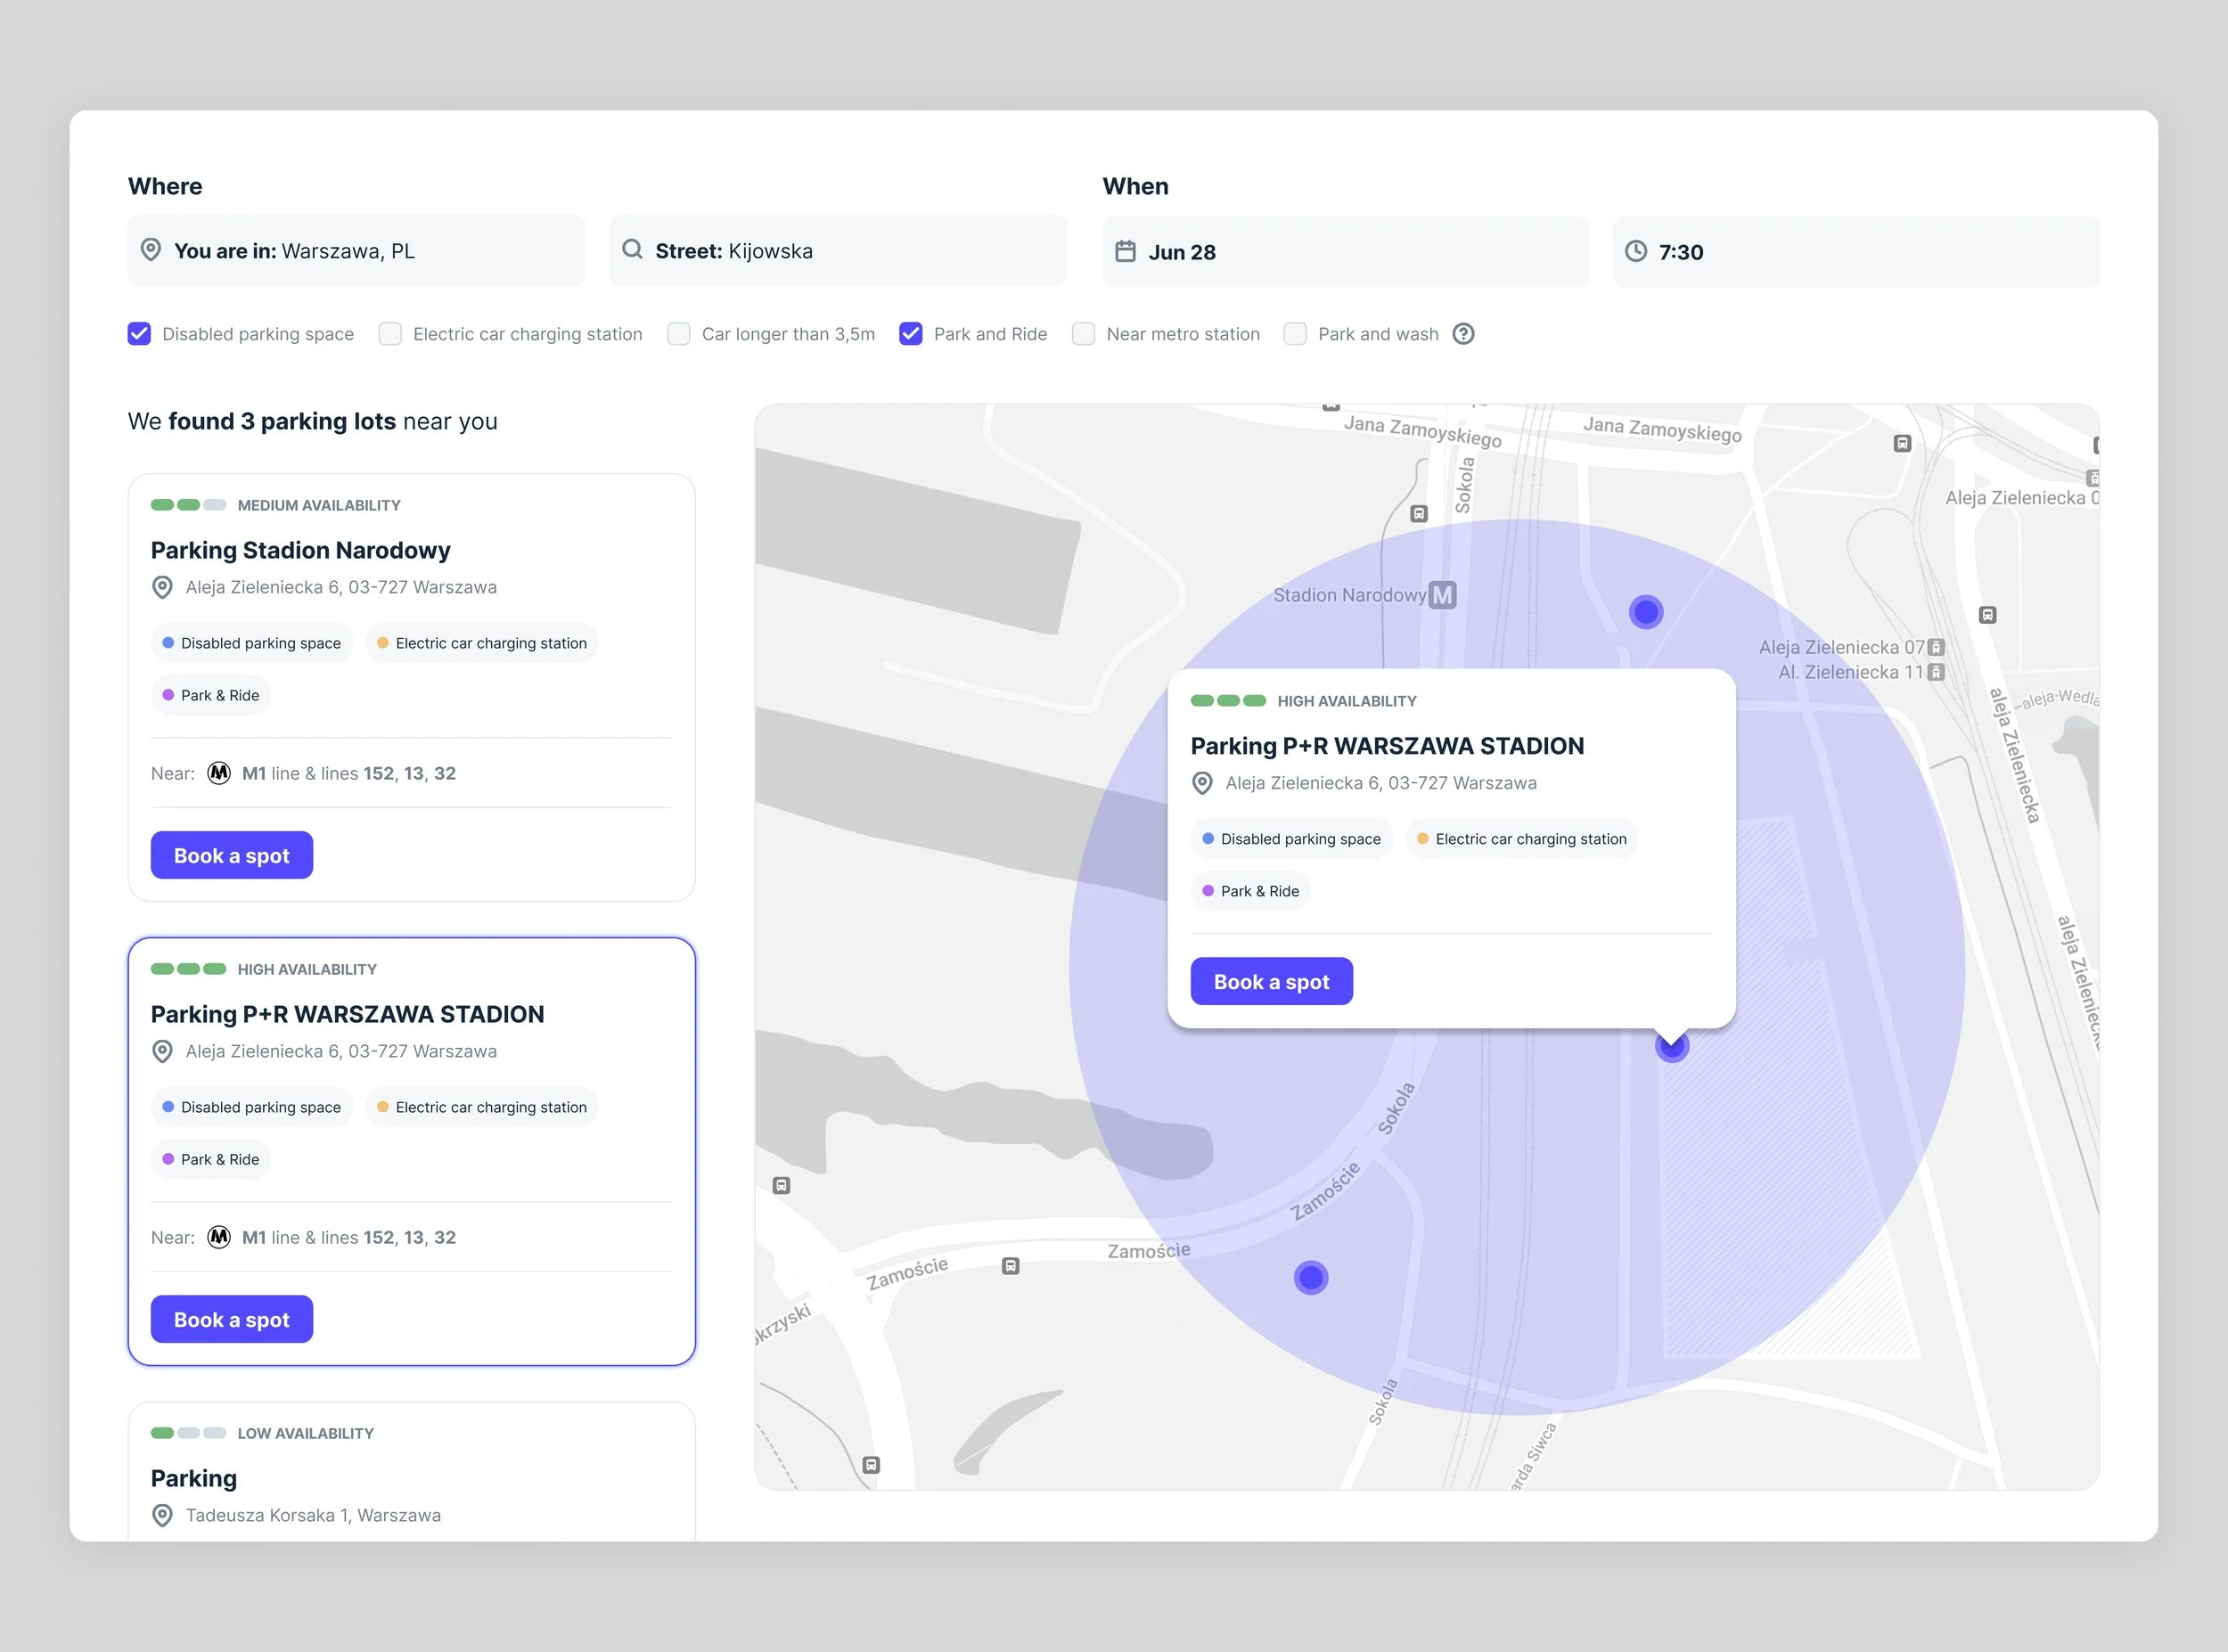Click the Stadion Narodowy metro M icon on map
The height and width of the screenshot is (1652, 2228).
pos(1442,595)
